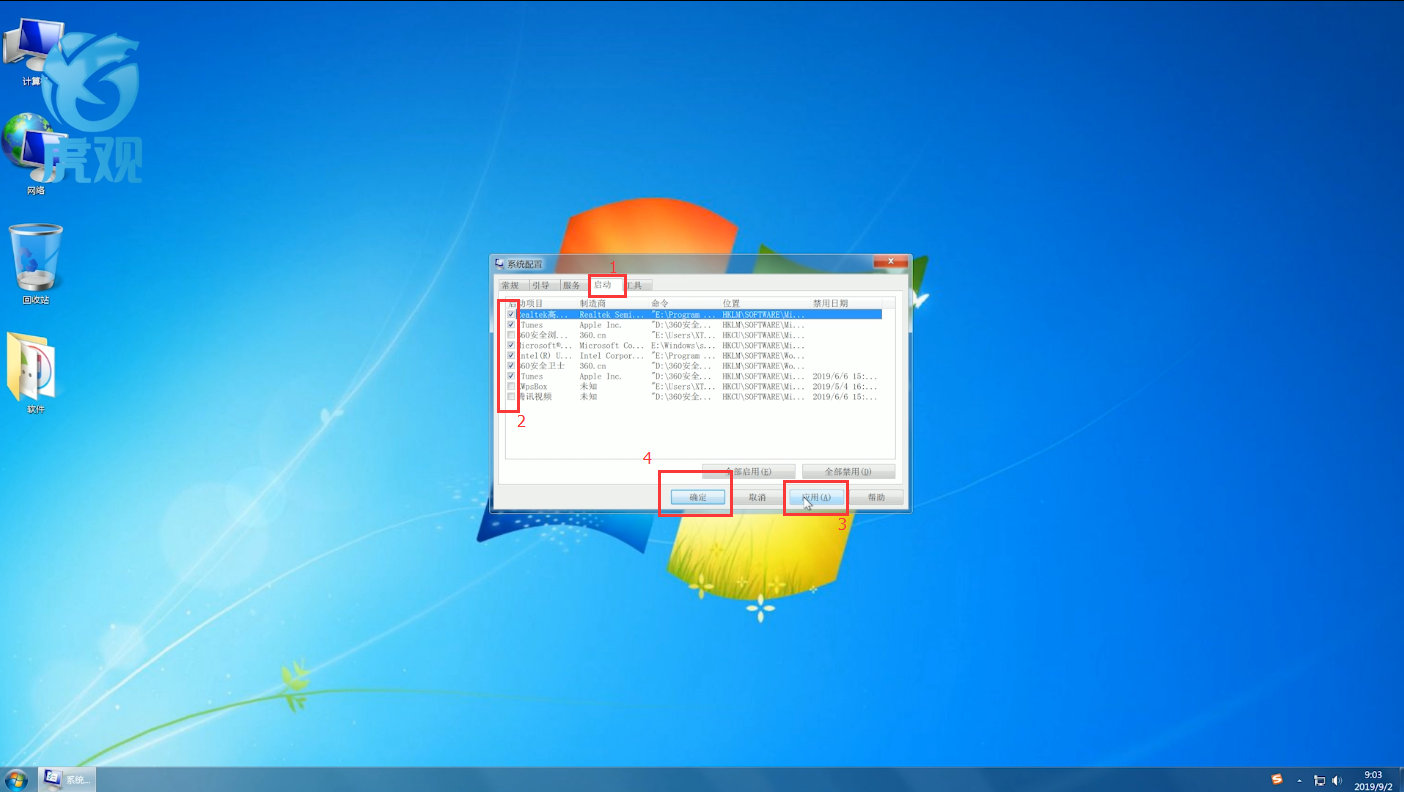Click the 取消 button
1404x792 pixels.
(x=757, y=497)
